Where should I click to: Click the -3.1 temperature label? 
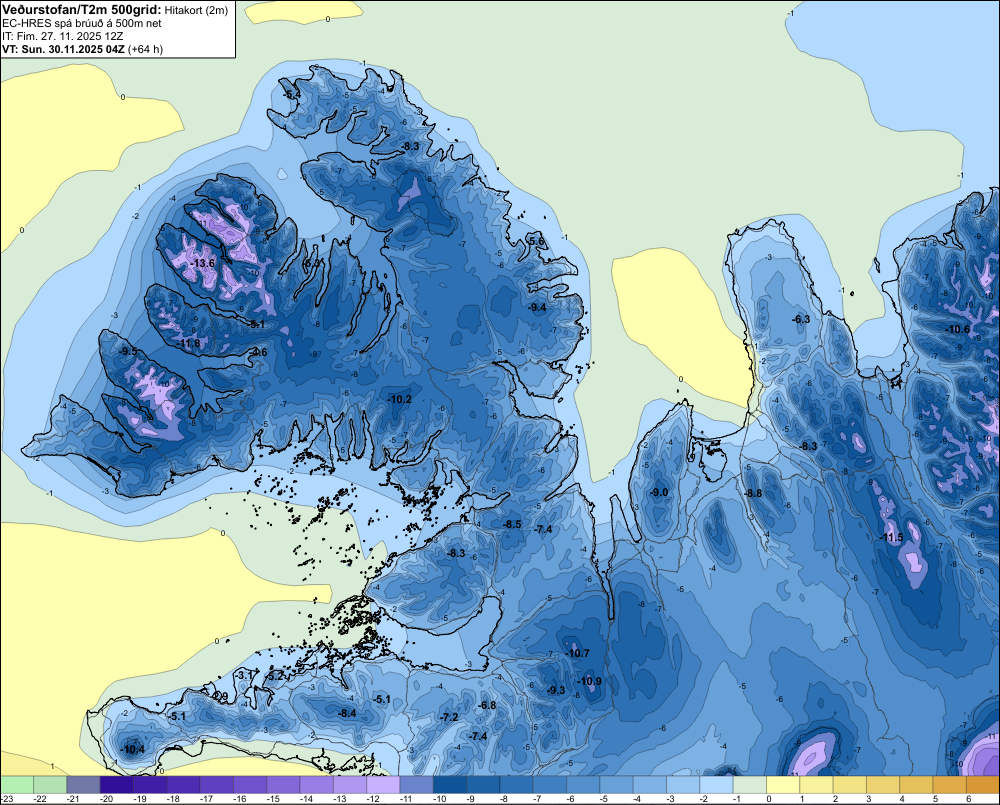tap(245, 675)
